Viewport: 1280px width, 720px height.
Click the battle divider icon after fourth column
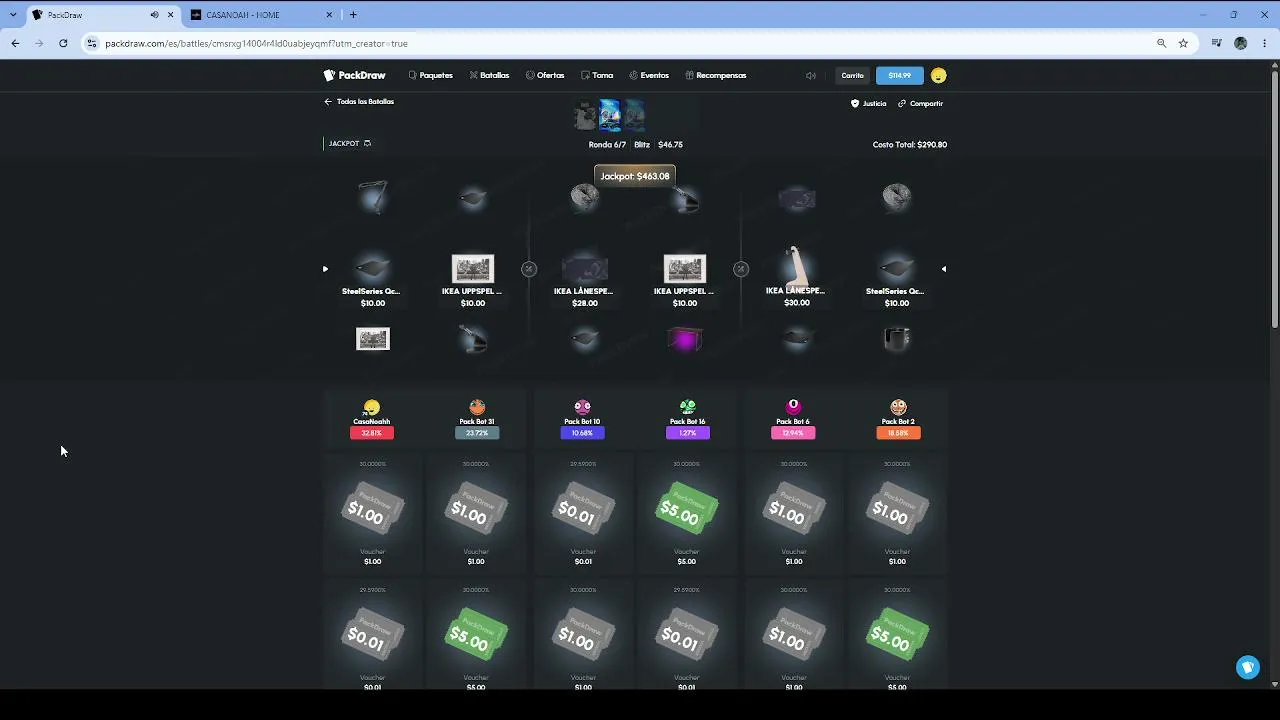pos(741,269)
